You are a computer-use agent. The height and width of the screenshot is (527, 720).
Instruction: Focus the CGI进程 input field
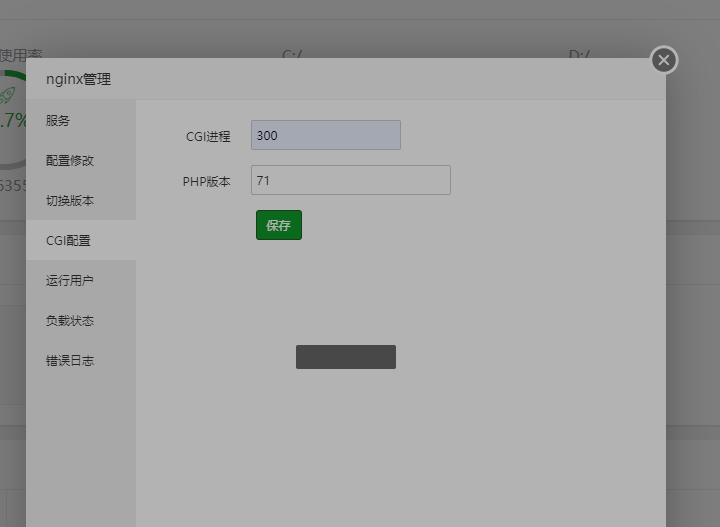point(326,135)
